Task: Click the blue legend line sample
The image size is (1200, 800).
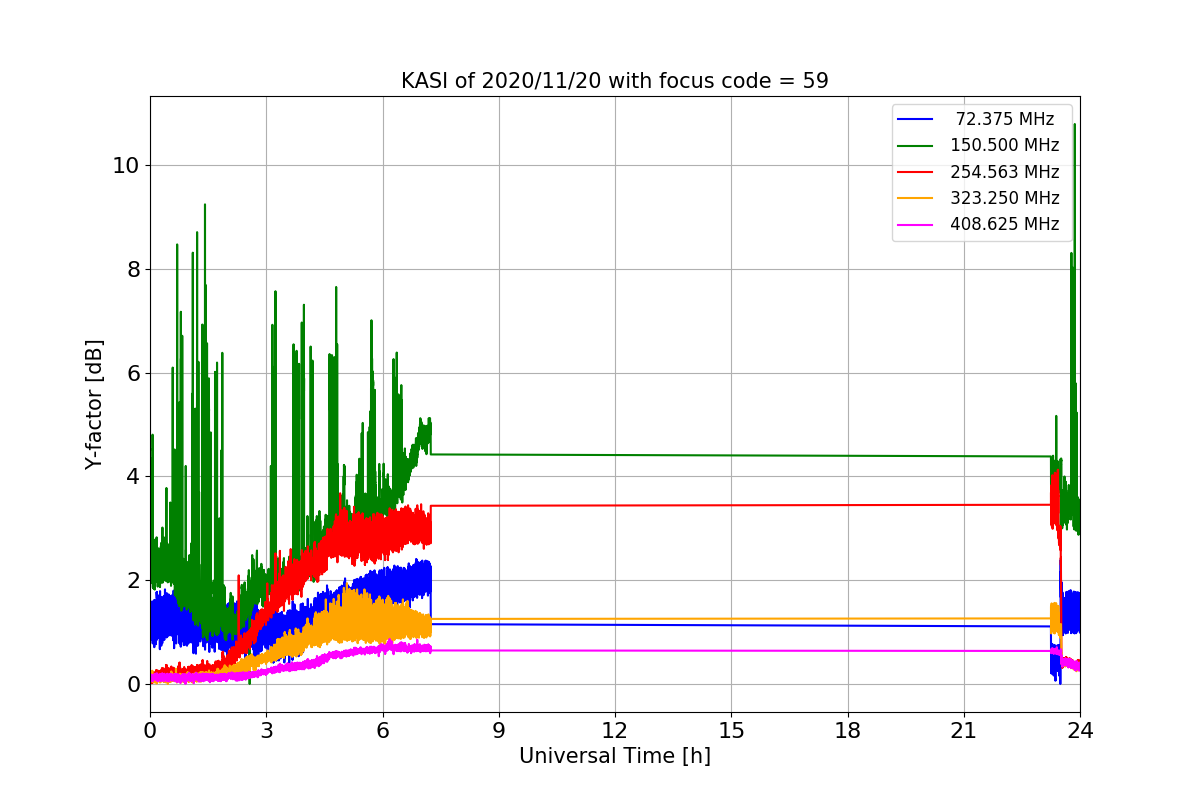Action: [x=916, y=119]
